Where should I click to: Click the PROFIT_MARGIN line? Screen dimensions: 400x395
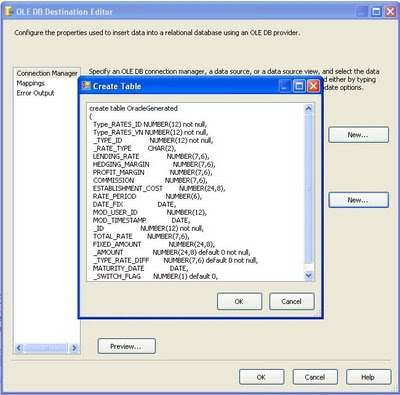click(152, 172)
